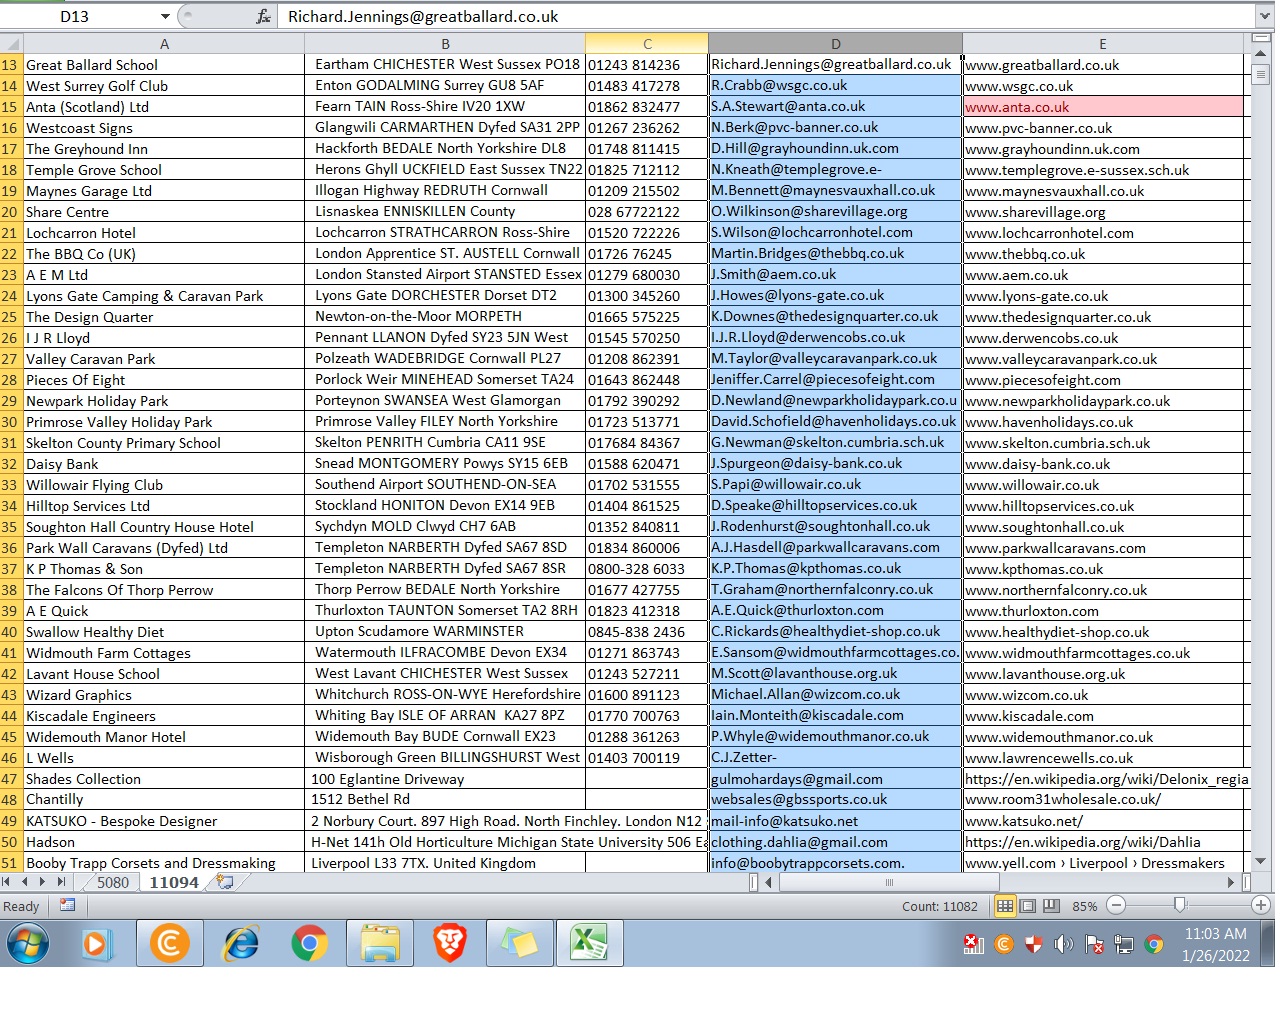
Task: Click the Insert Worksheet tab icon
Action: coord(225,882)
